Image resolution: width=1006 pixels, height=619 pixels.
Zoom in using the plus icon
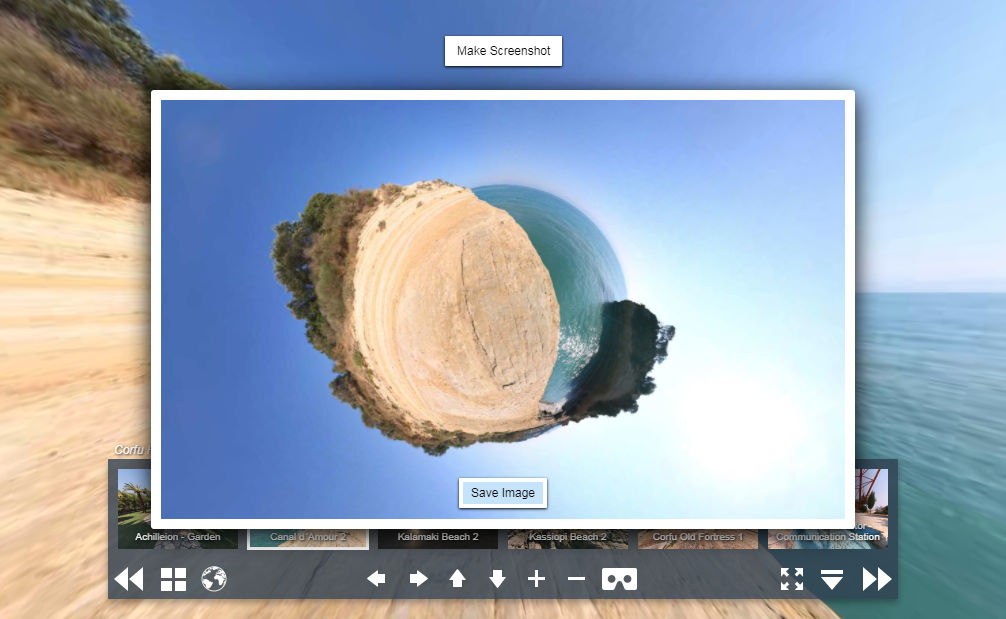536,579
